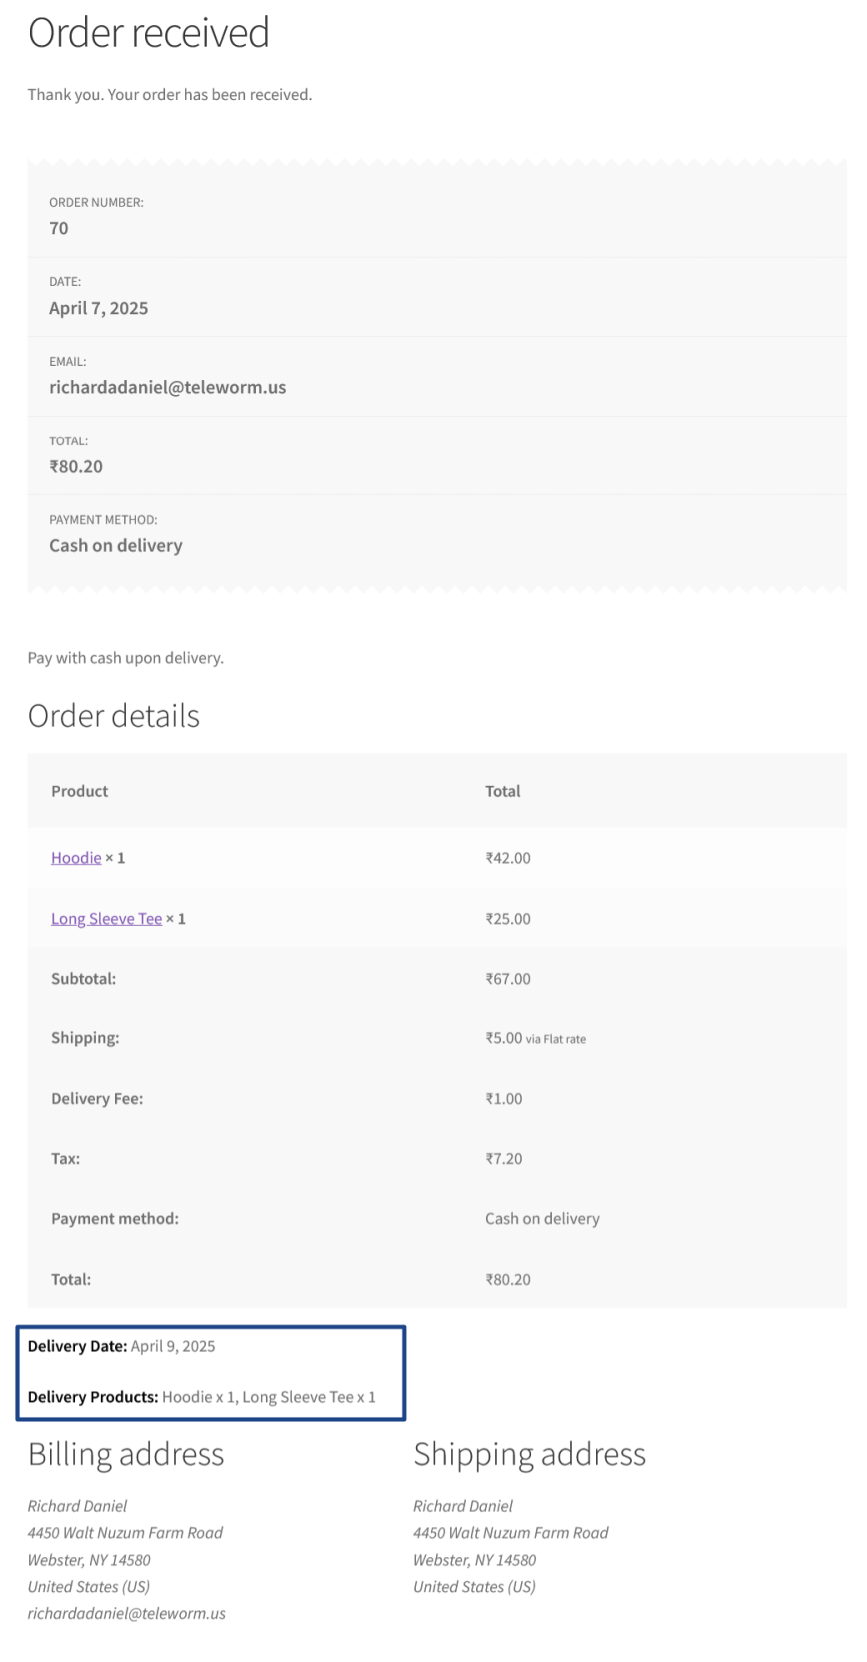Click the ₹5.00 via Flat rate shipping value
Viewport: 867px width, 1662px height.
[535, 1039]
